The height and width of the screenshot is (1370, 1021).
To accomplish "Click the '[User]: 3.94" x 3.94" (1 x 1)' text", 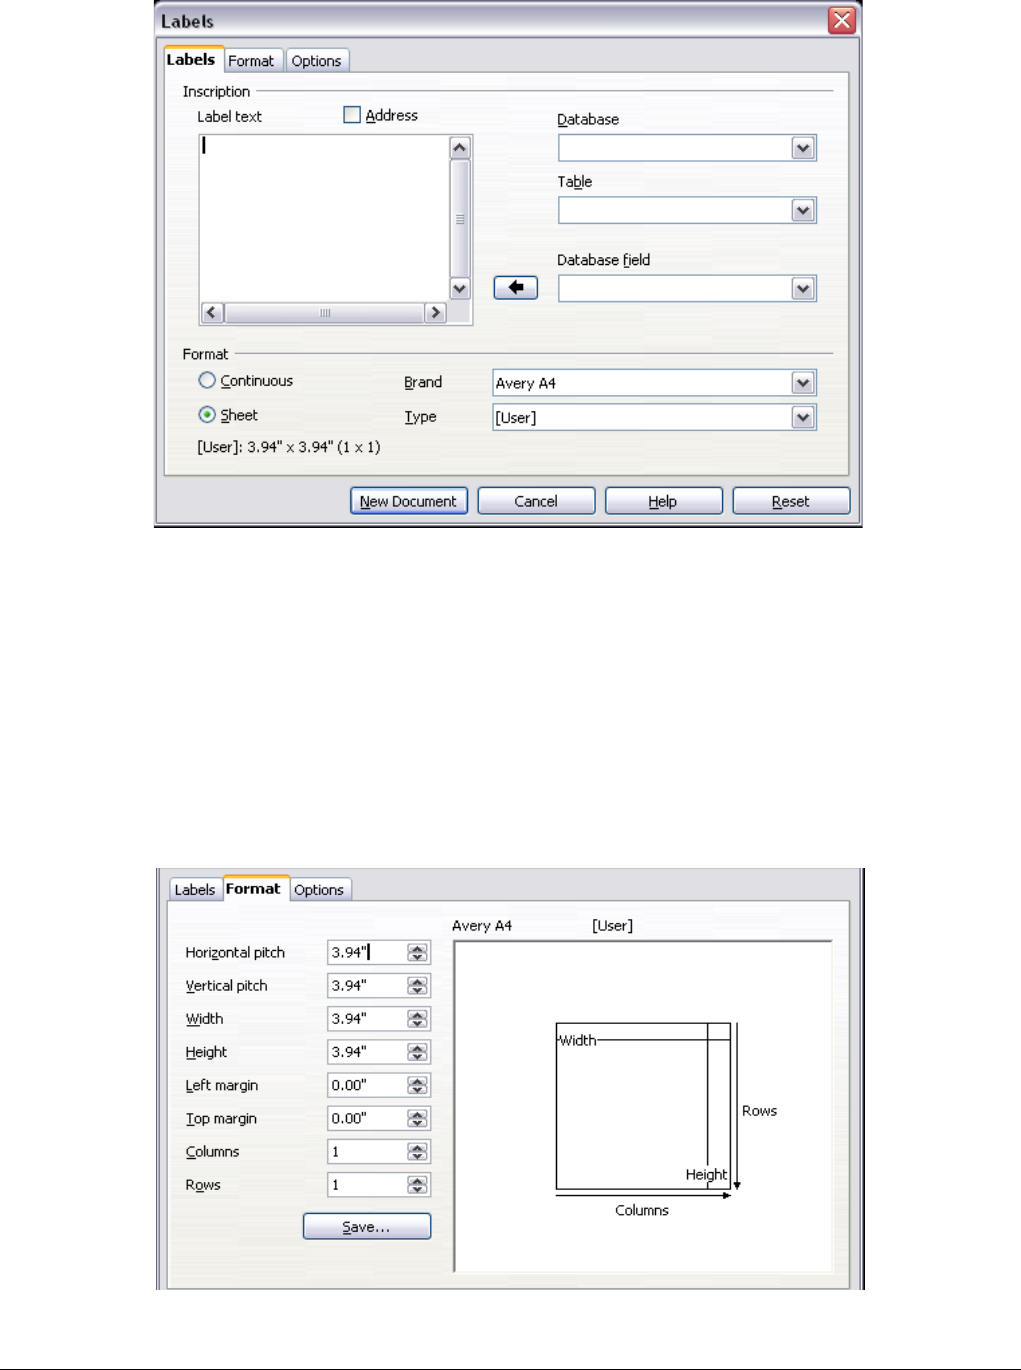I will click(x=289, y=447).
